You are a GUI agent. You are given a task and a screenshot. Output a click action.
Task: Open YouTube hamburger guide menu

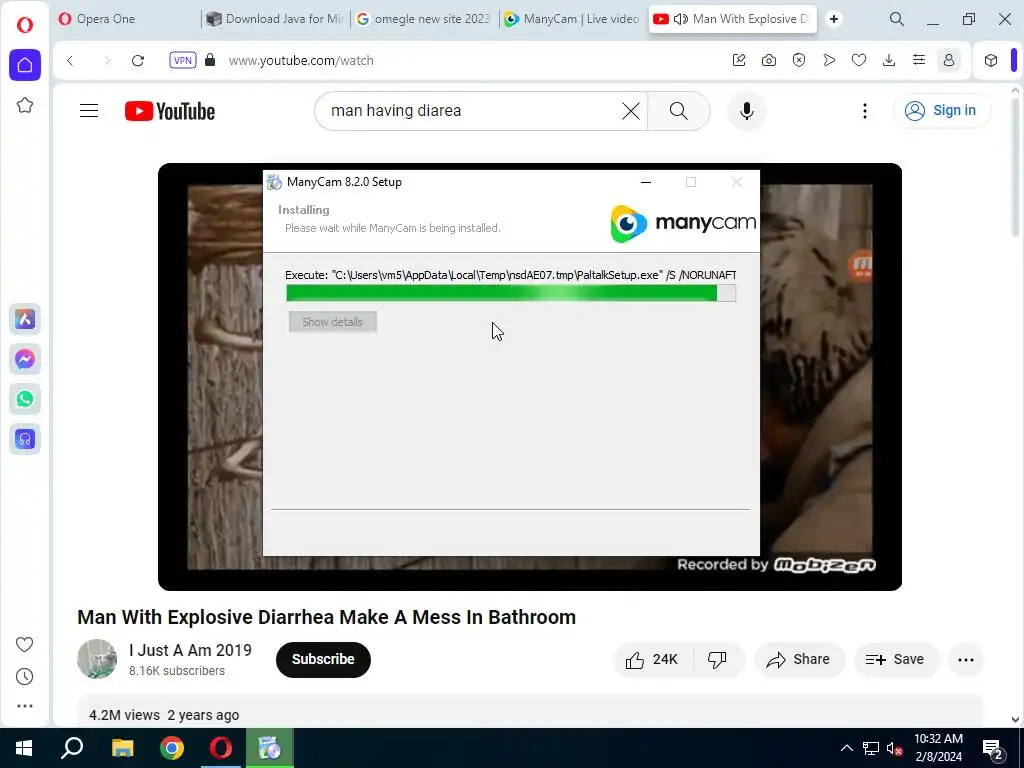click(x=89, y=111)
